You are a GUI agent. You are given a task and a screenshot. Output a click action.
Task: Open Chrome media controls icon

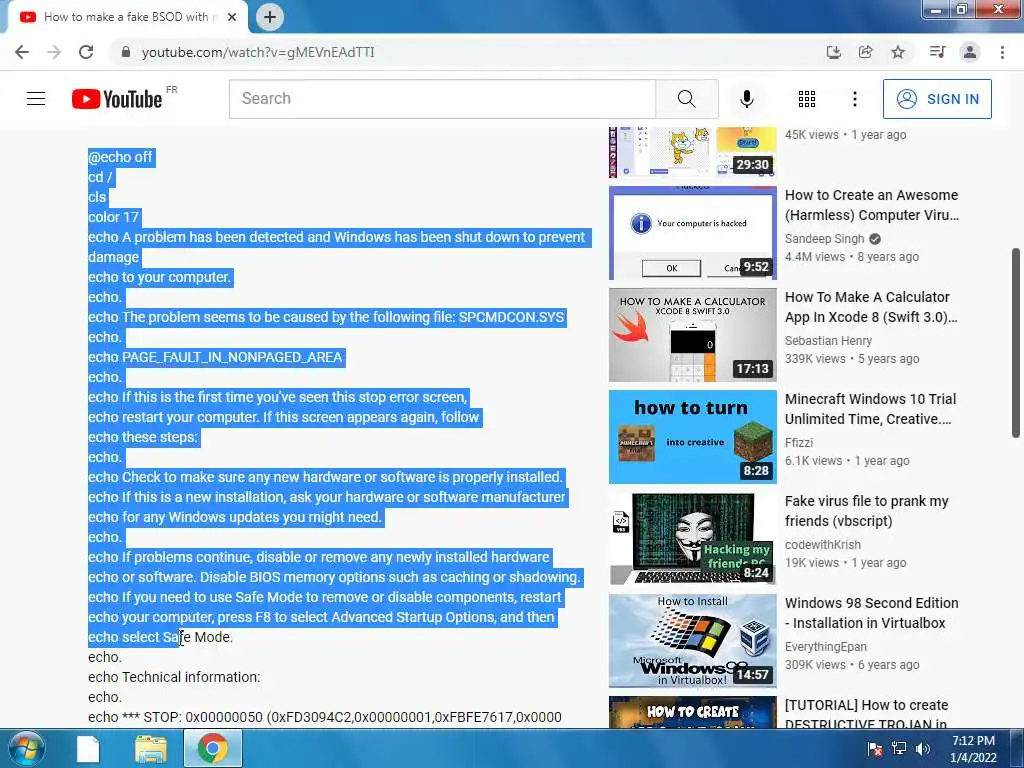[x=937, y=52]
